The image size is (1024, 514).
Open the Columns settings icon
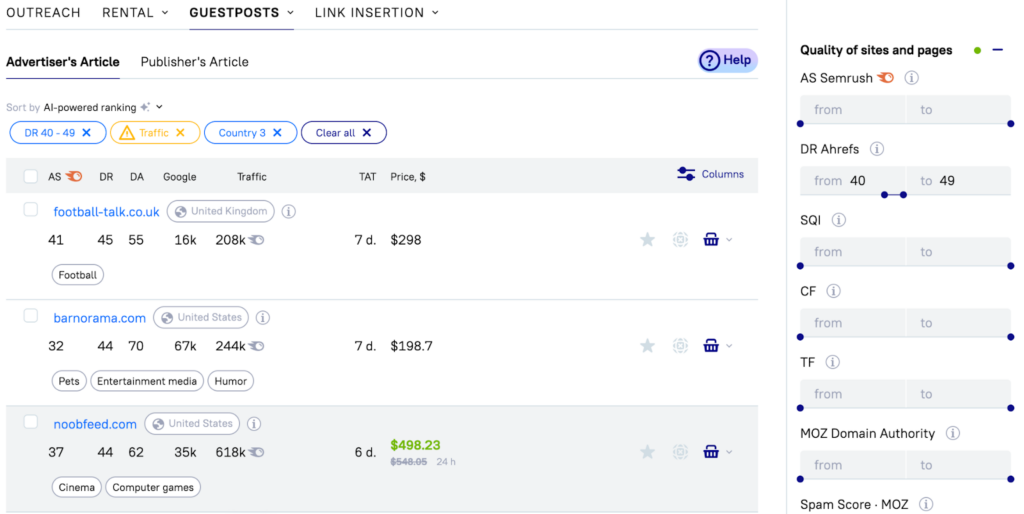pos(686,174)
